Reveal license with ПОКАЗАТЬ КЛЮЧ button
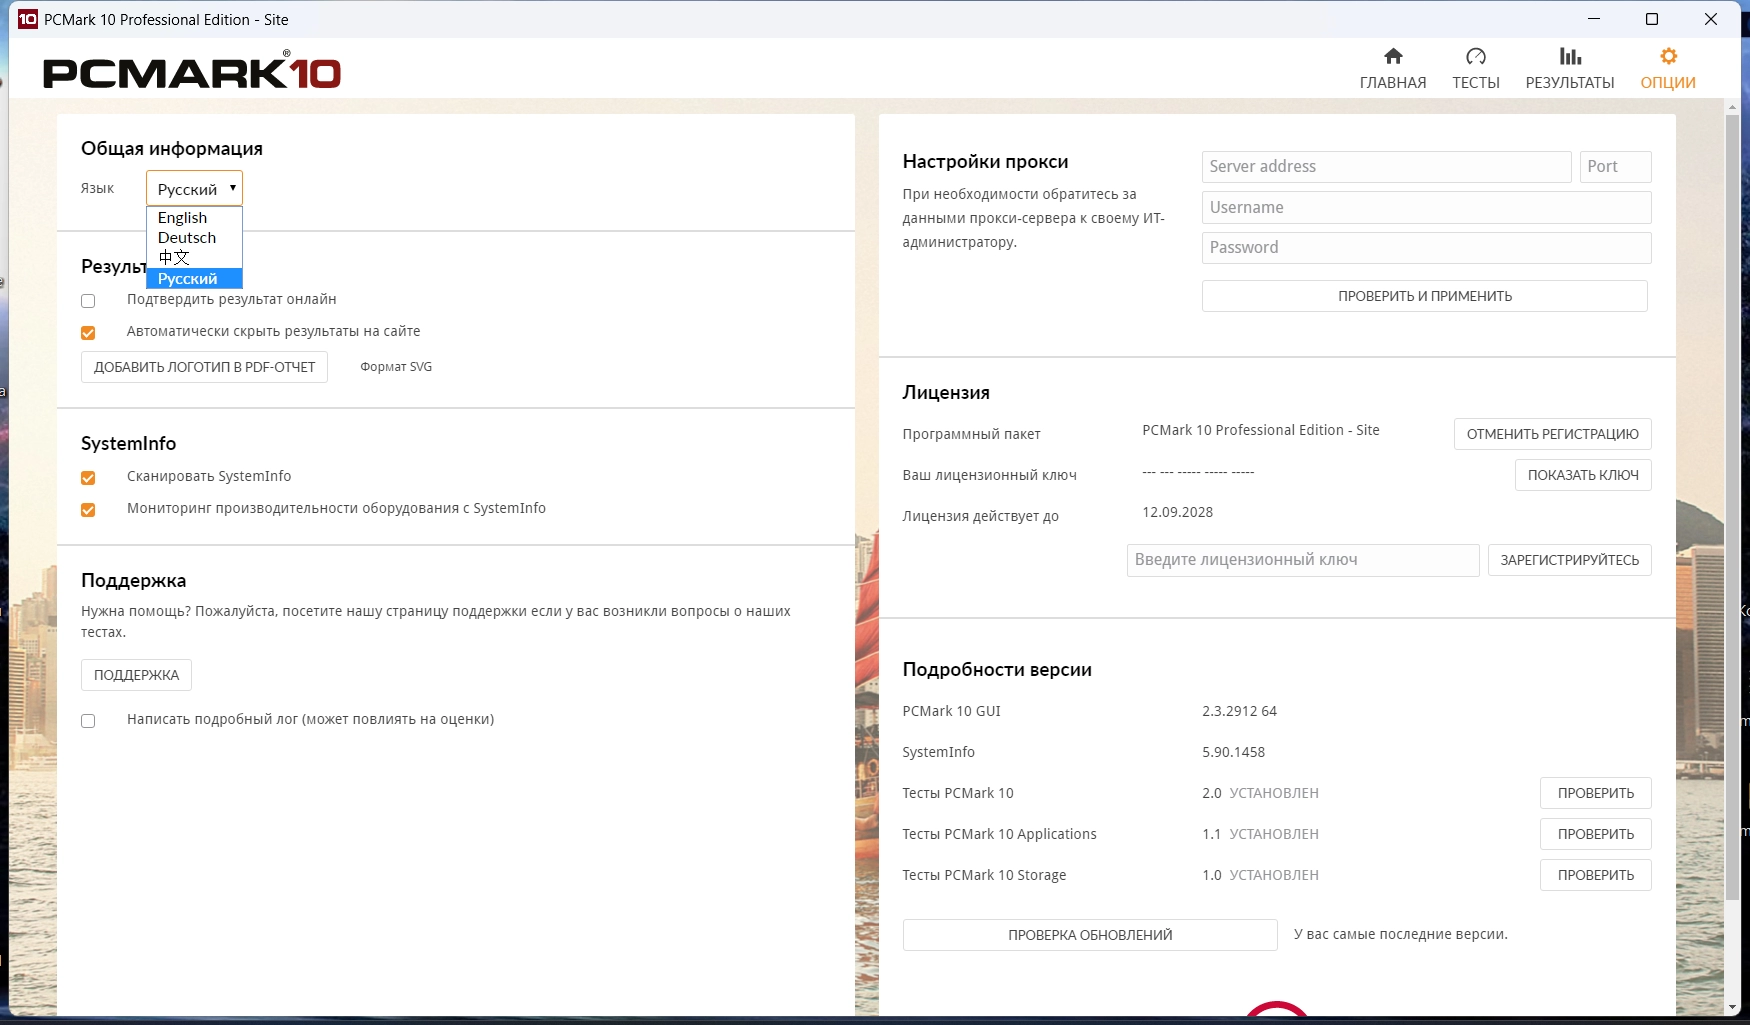Screen dimensions: 1750x1025 pos(1583,475)
